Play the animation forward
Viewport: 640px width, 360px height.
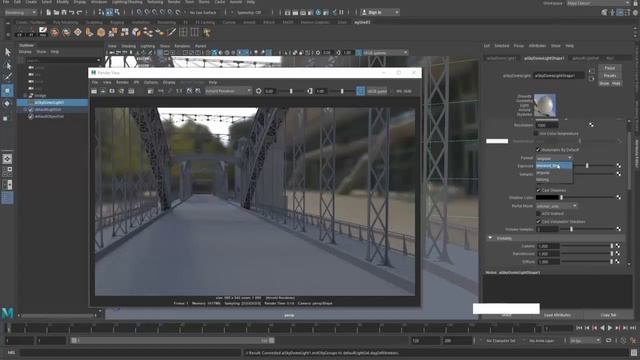pyautogui.click(x=610, y=328)
